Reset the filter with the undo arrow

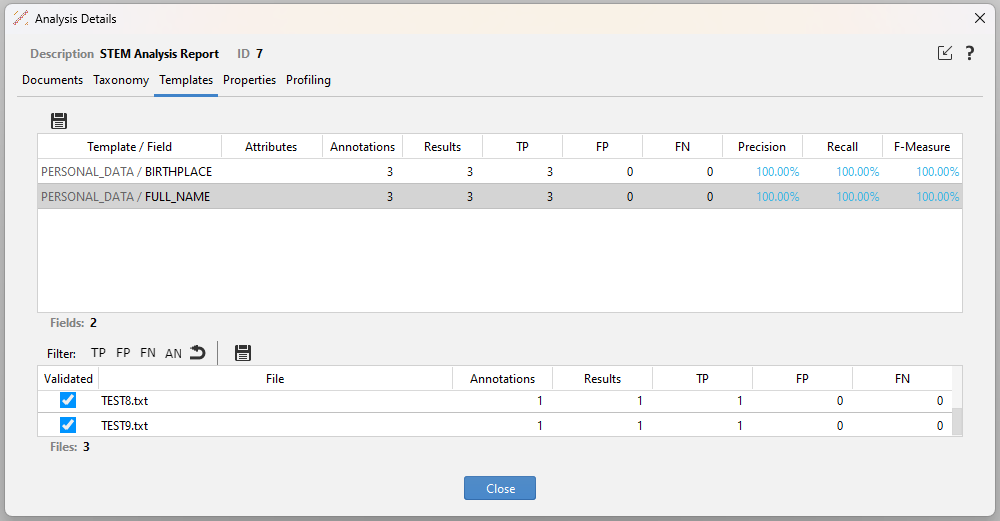click(198, 352)
